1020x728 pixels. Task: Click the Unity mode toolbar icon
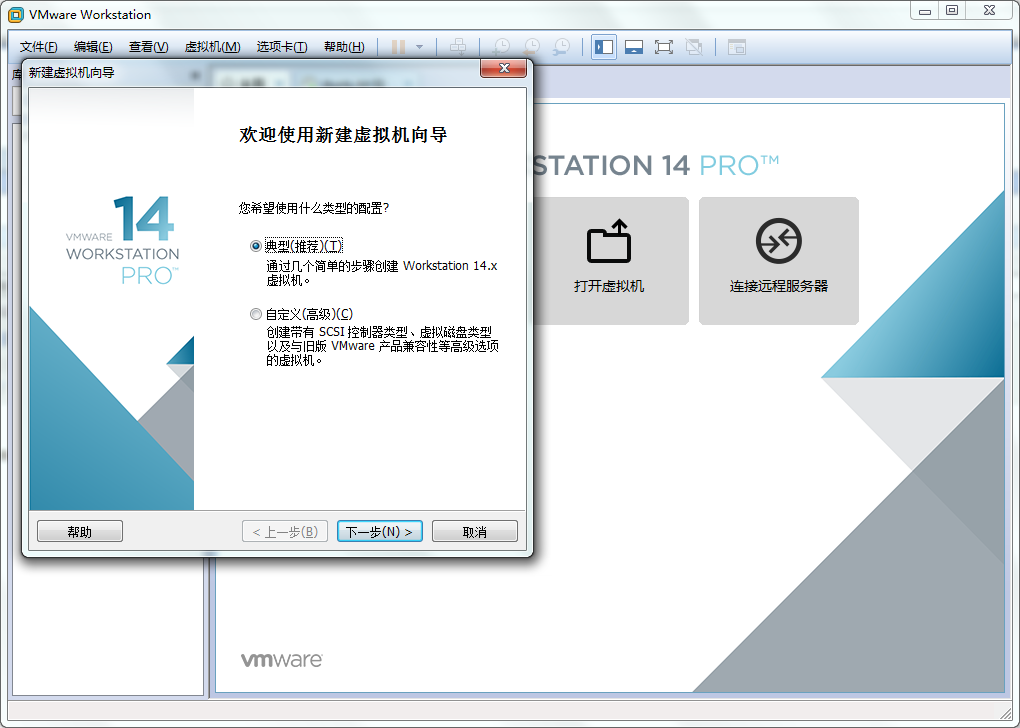coord(694,47)
